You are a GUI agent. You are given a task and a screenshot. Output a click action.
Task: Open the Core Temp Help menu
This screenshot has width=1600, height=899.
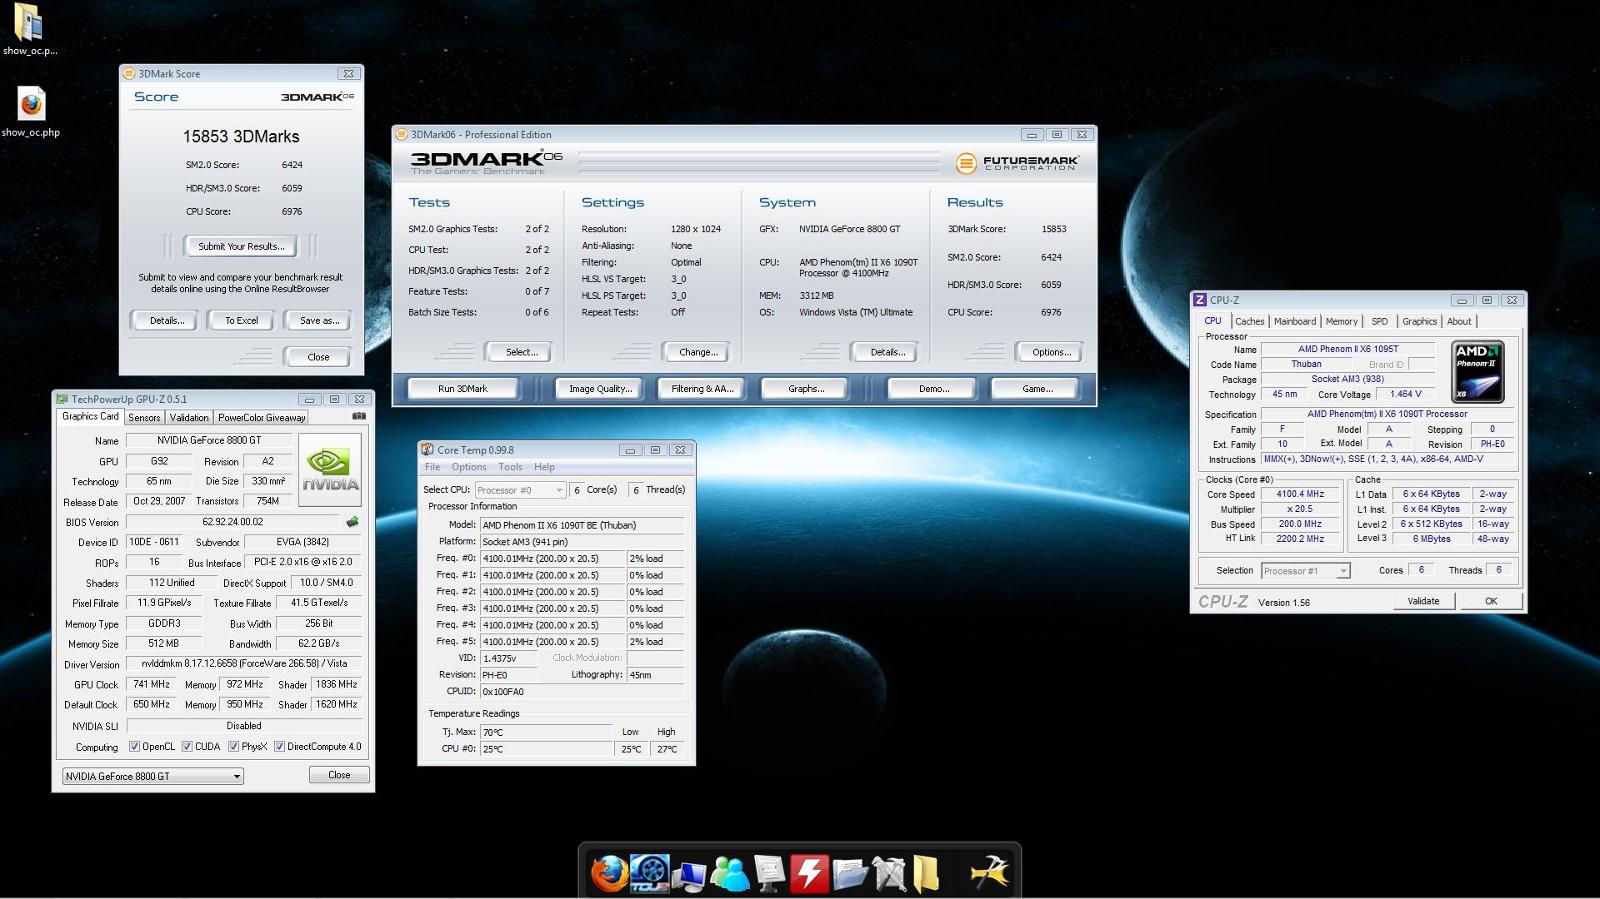(x=544, y=467)
